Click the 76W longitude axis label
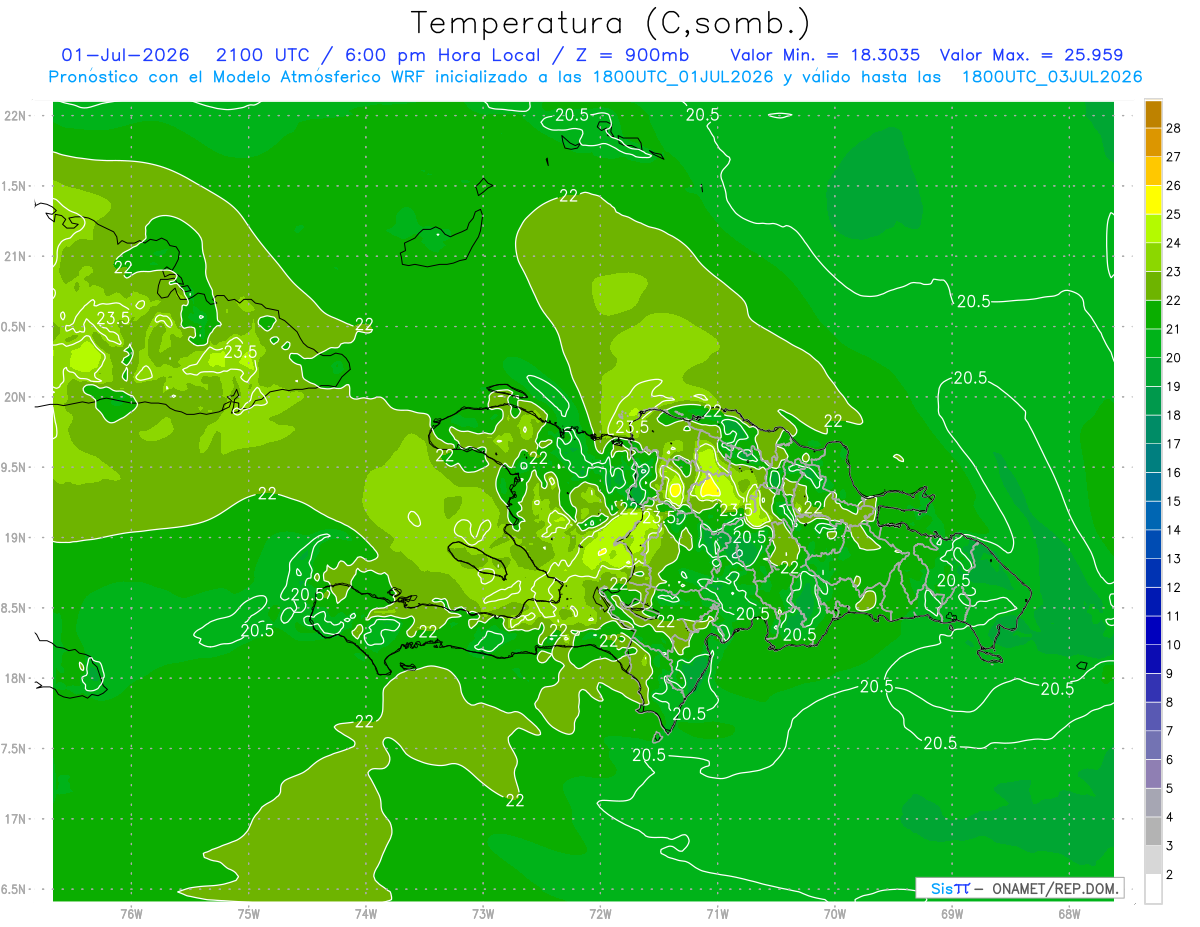Screen dimensions: 1200x927 point(131,913)
